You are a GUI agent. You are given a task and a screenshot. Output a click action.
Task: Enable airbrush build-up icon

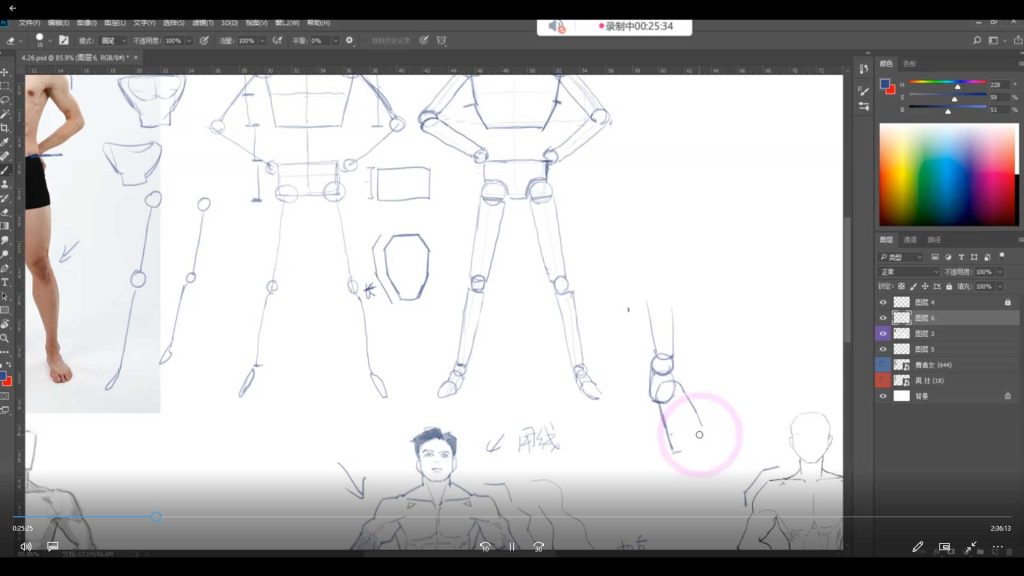pos(278,40)
